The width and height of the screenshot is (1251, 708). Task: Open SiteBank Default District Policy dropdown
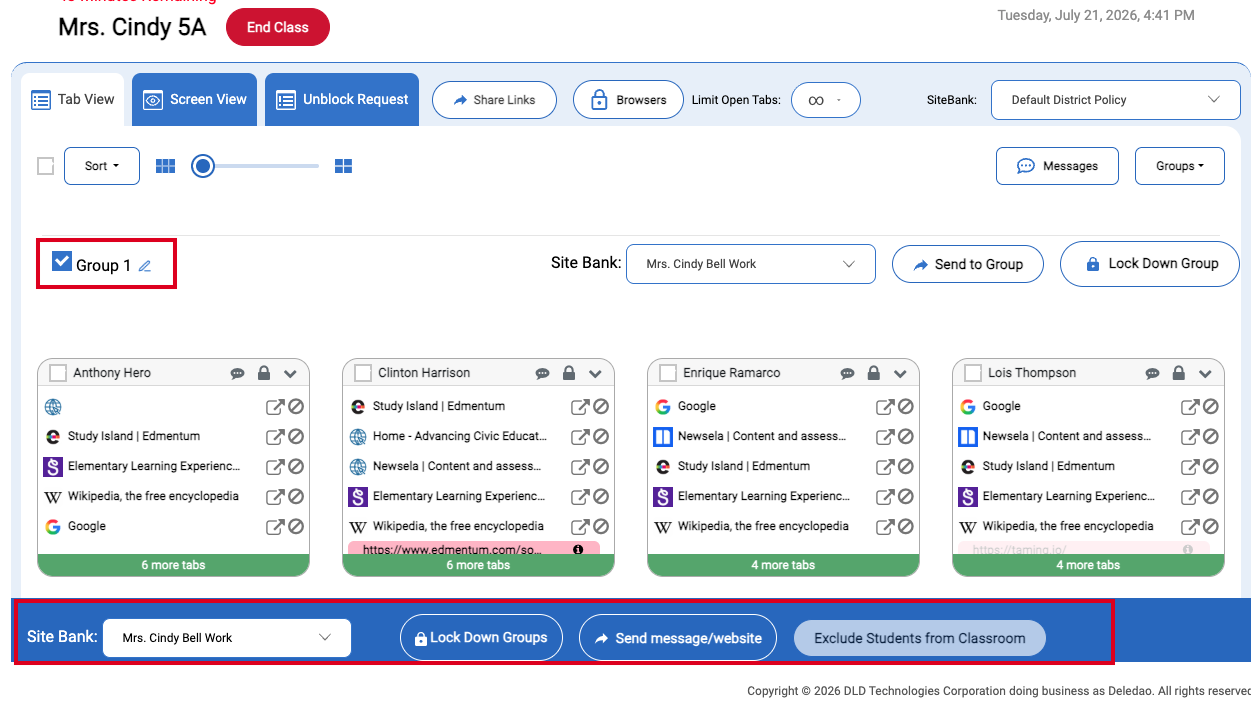(x=1116, y=100)
